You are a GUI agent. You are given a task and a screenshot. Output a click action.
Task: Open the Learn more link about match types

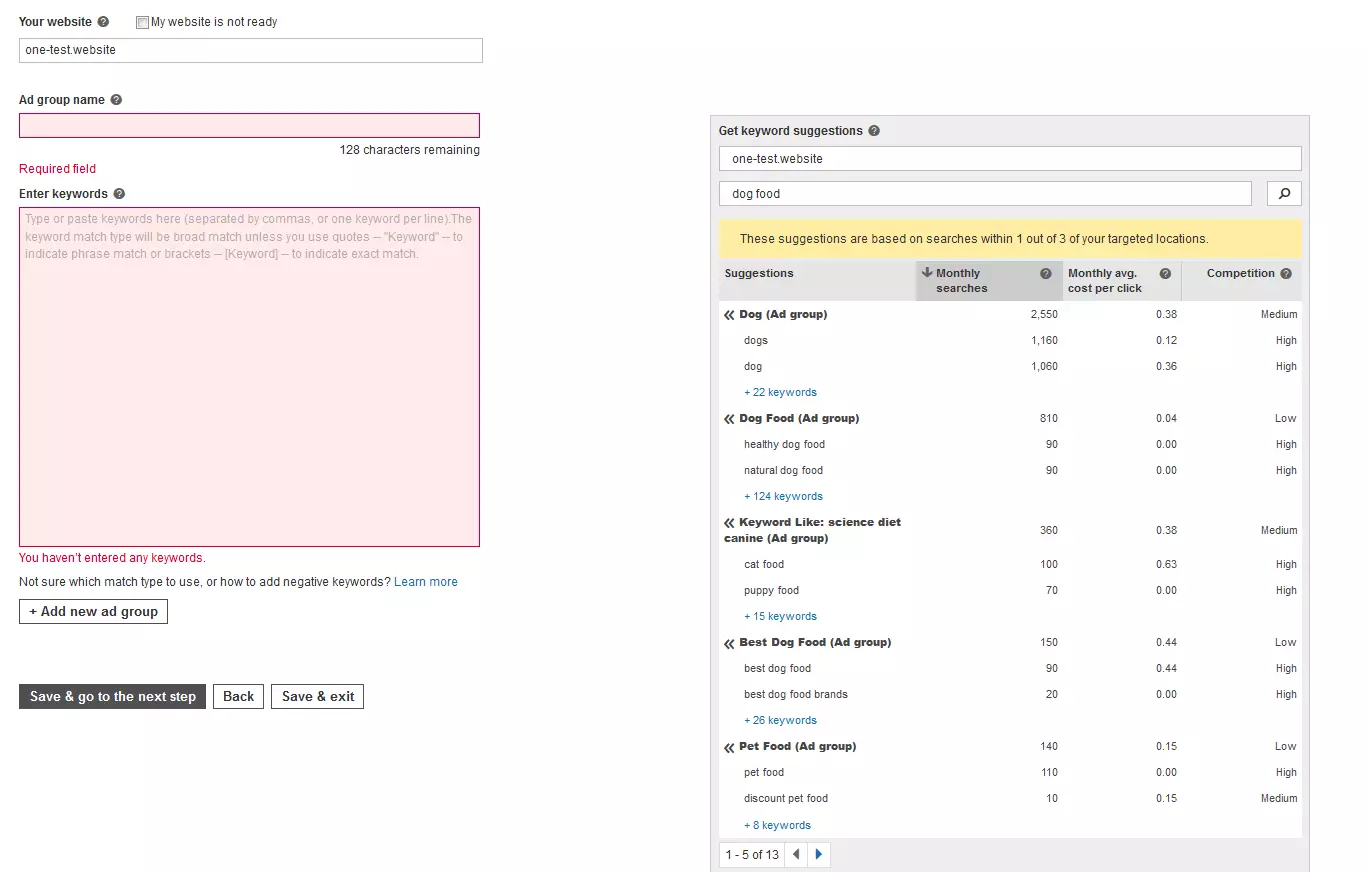425,582
